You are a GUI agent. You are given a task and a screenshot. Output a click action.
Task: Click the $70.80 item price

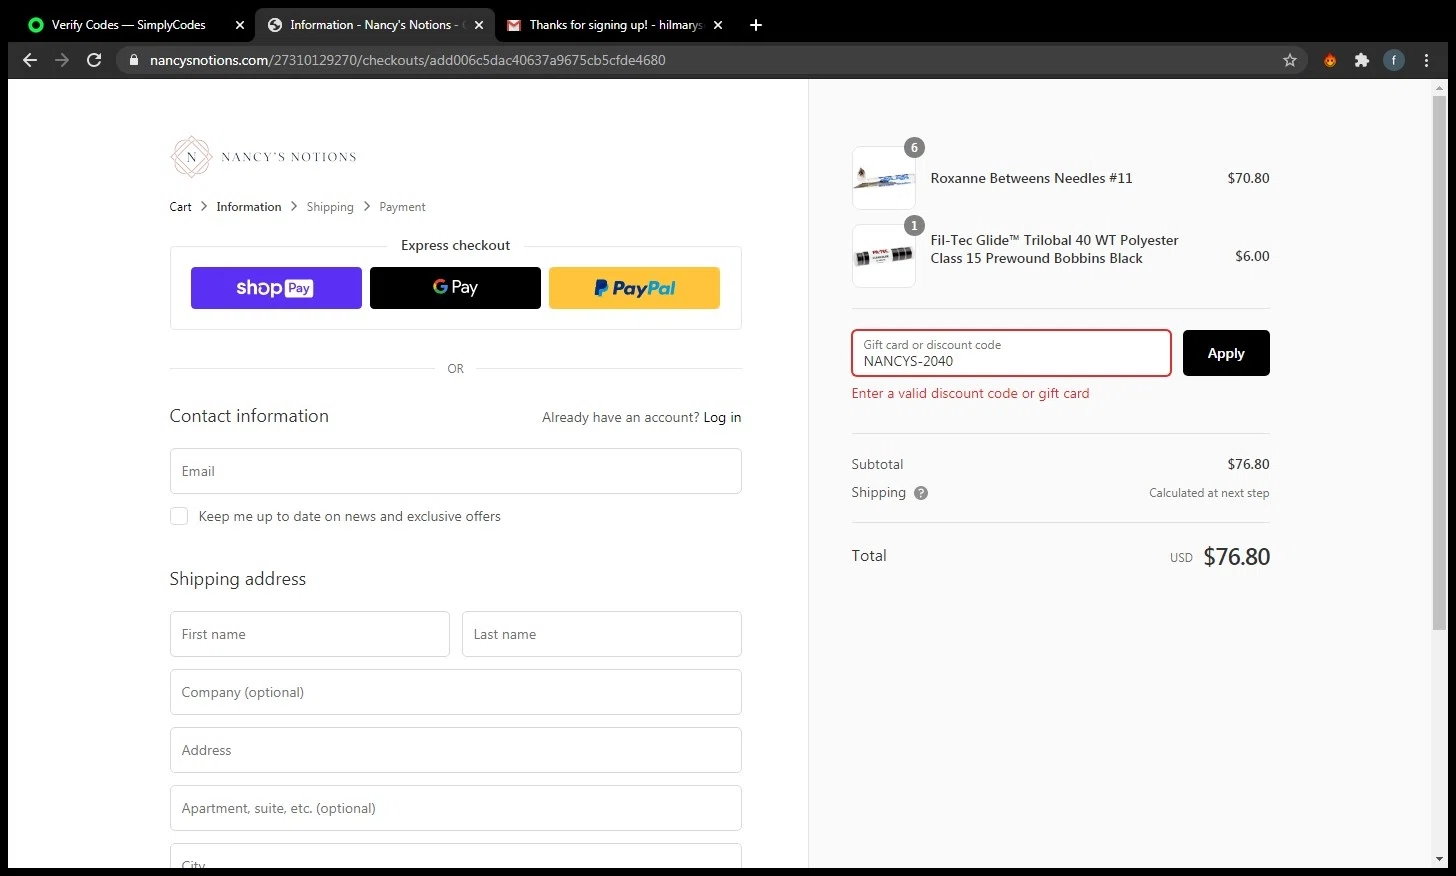(x=1248, y=178)
